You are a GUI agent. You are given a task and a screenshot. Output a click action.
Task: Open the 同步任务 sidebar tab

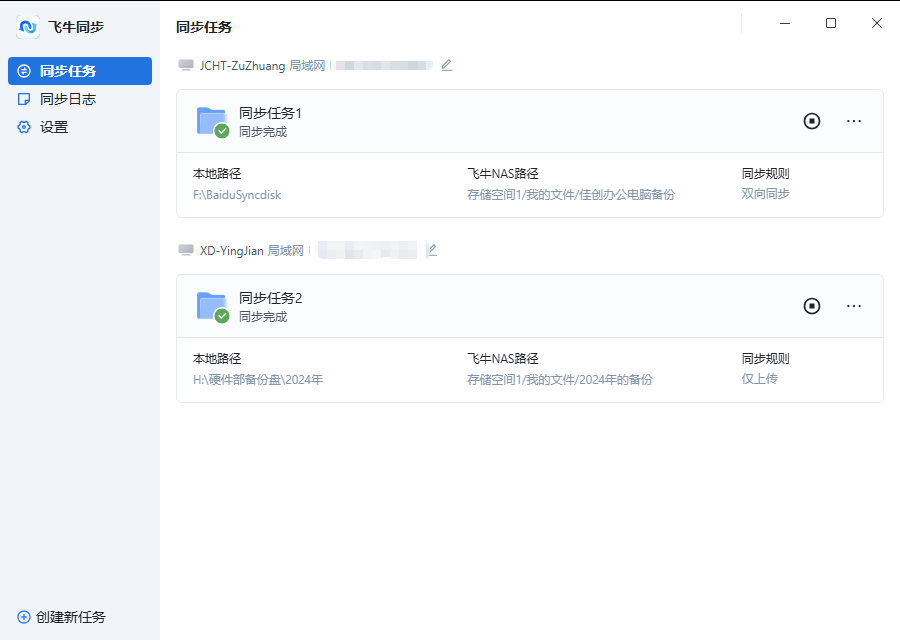pyautogui.click(x=80, y=71)
